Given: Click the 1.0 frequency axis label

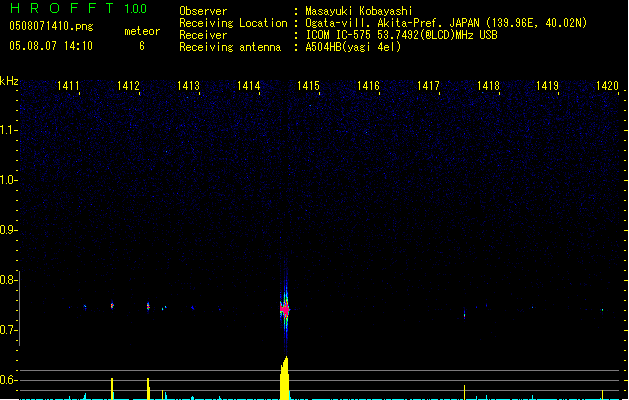Looking at the screenshot, I should tap(9, 180).
